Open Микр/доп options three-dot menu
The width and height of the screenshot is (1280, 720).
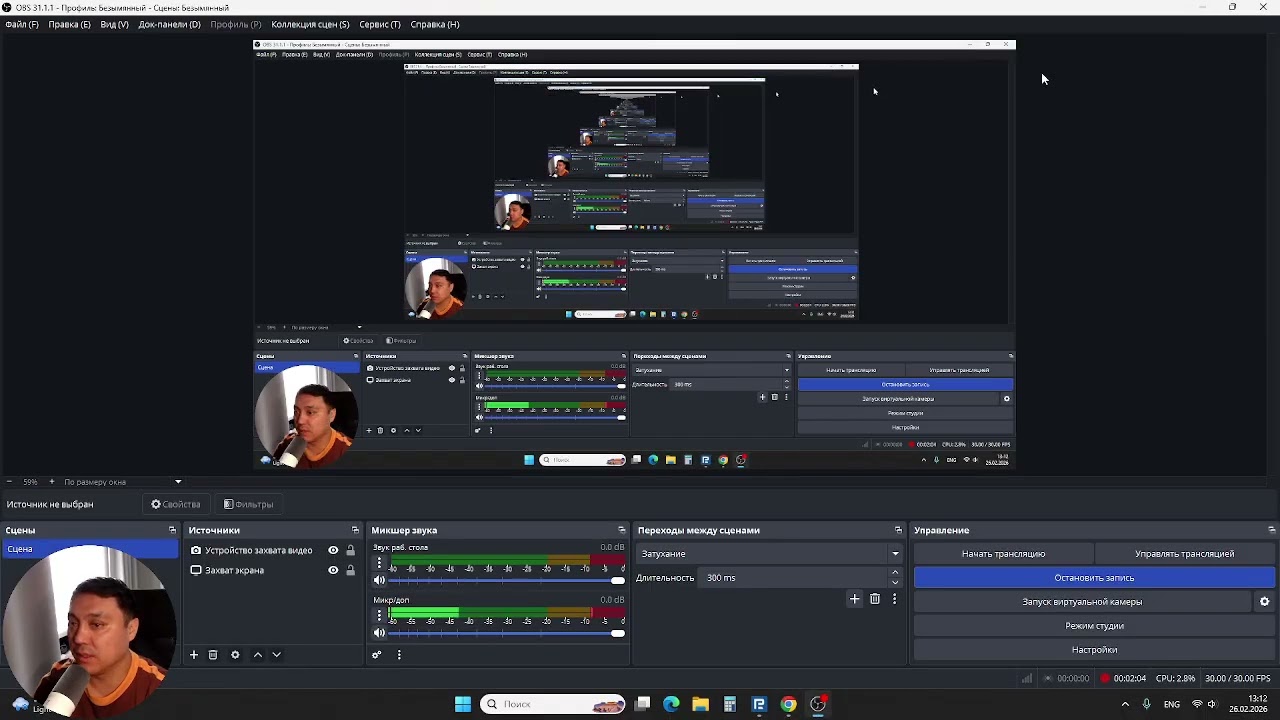tap(379, 616)
